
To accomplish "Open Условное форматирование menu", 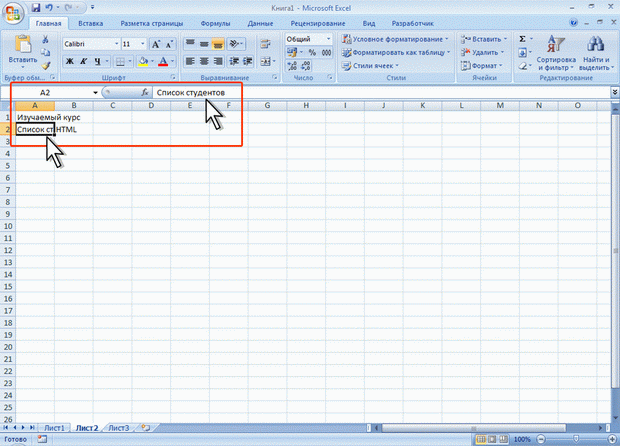I will (395, 39).
